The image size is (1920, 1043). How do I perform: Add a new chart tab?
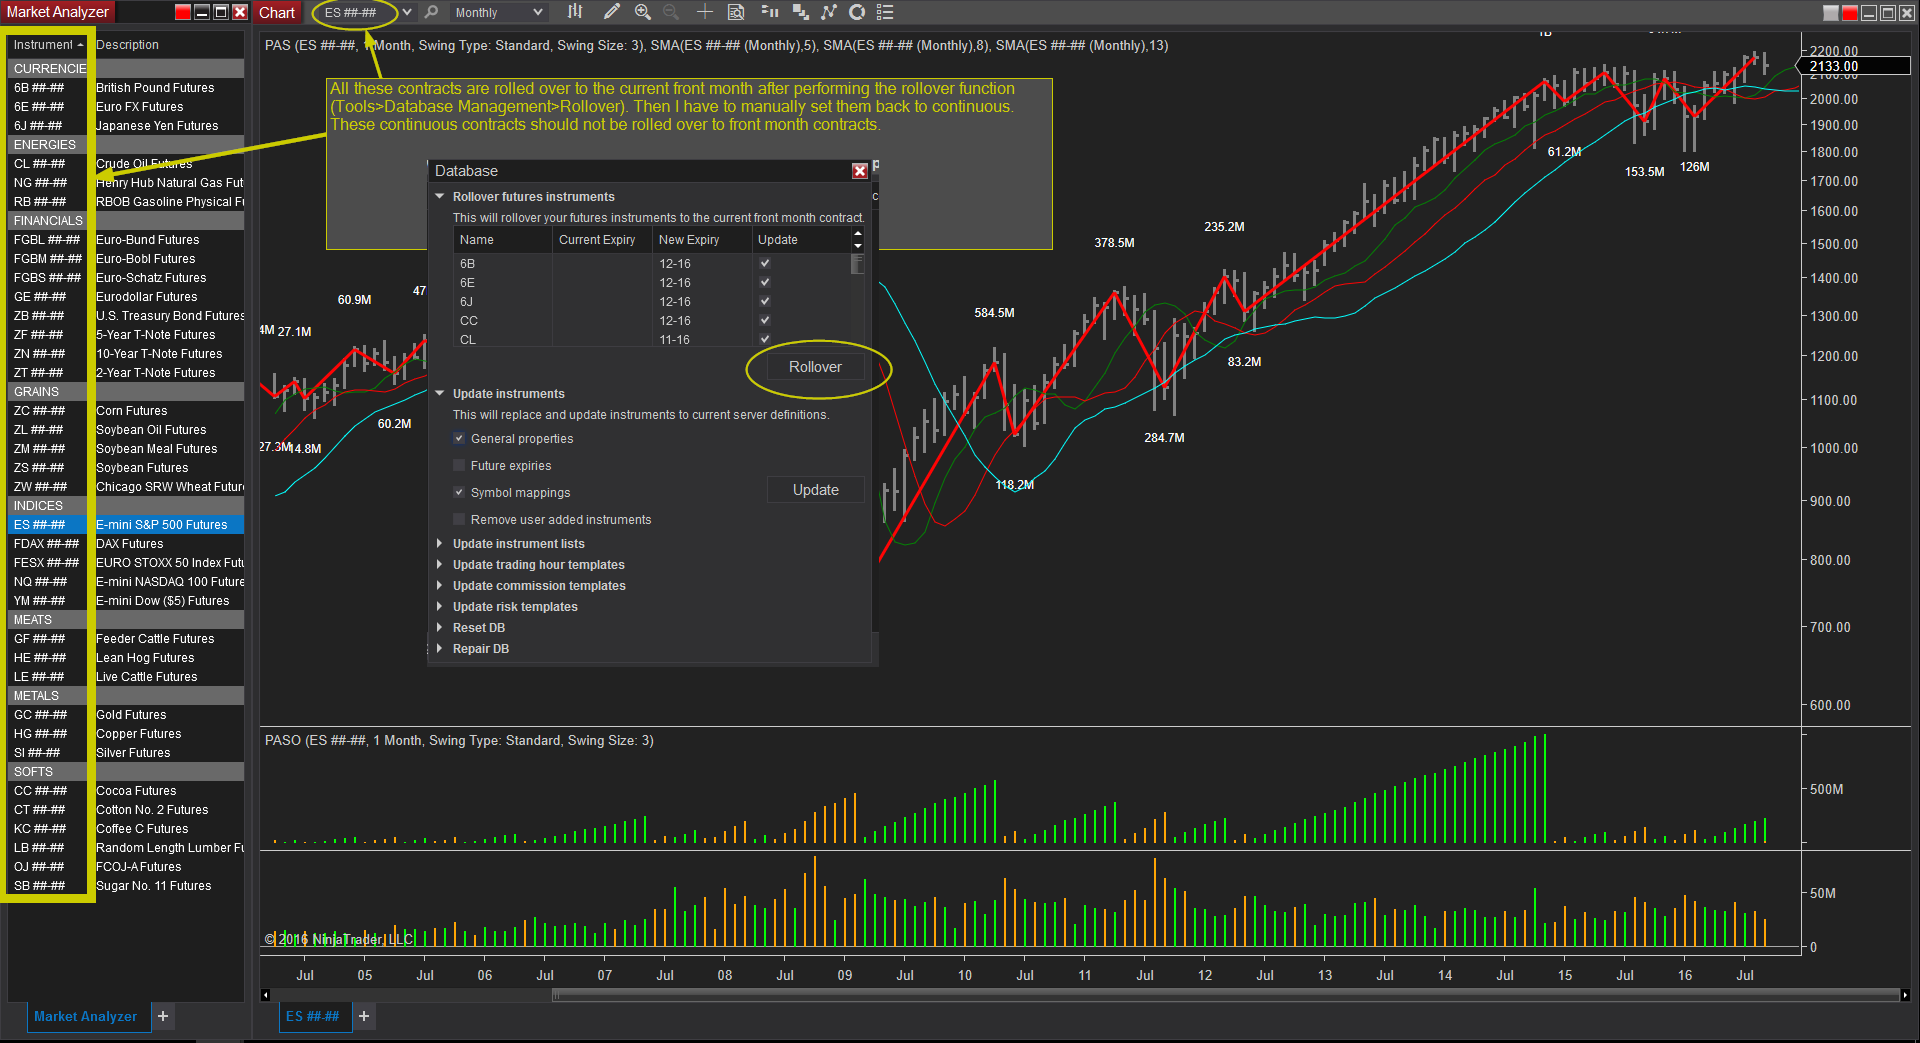pos(364,1016)
